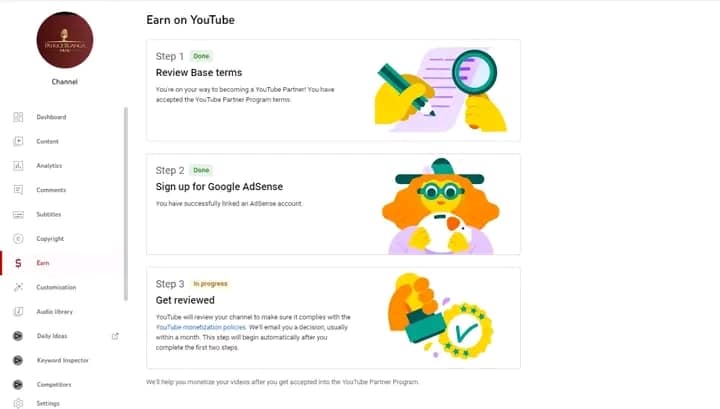Click the external link icon beside Daily Ideas
The image size is (720, 409).
[115, 336]
